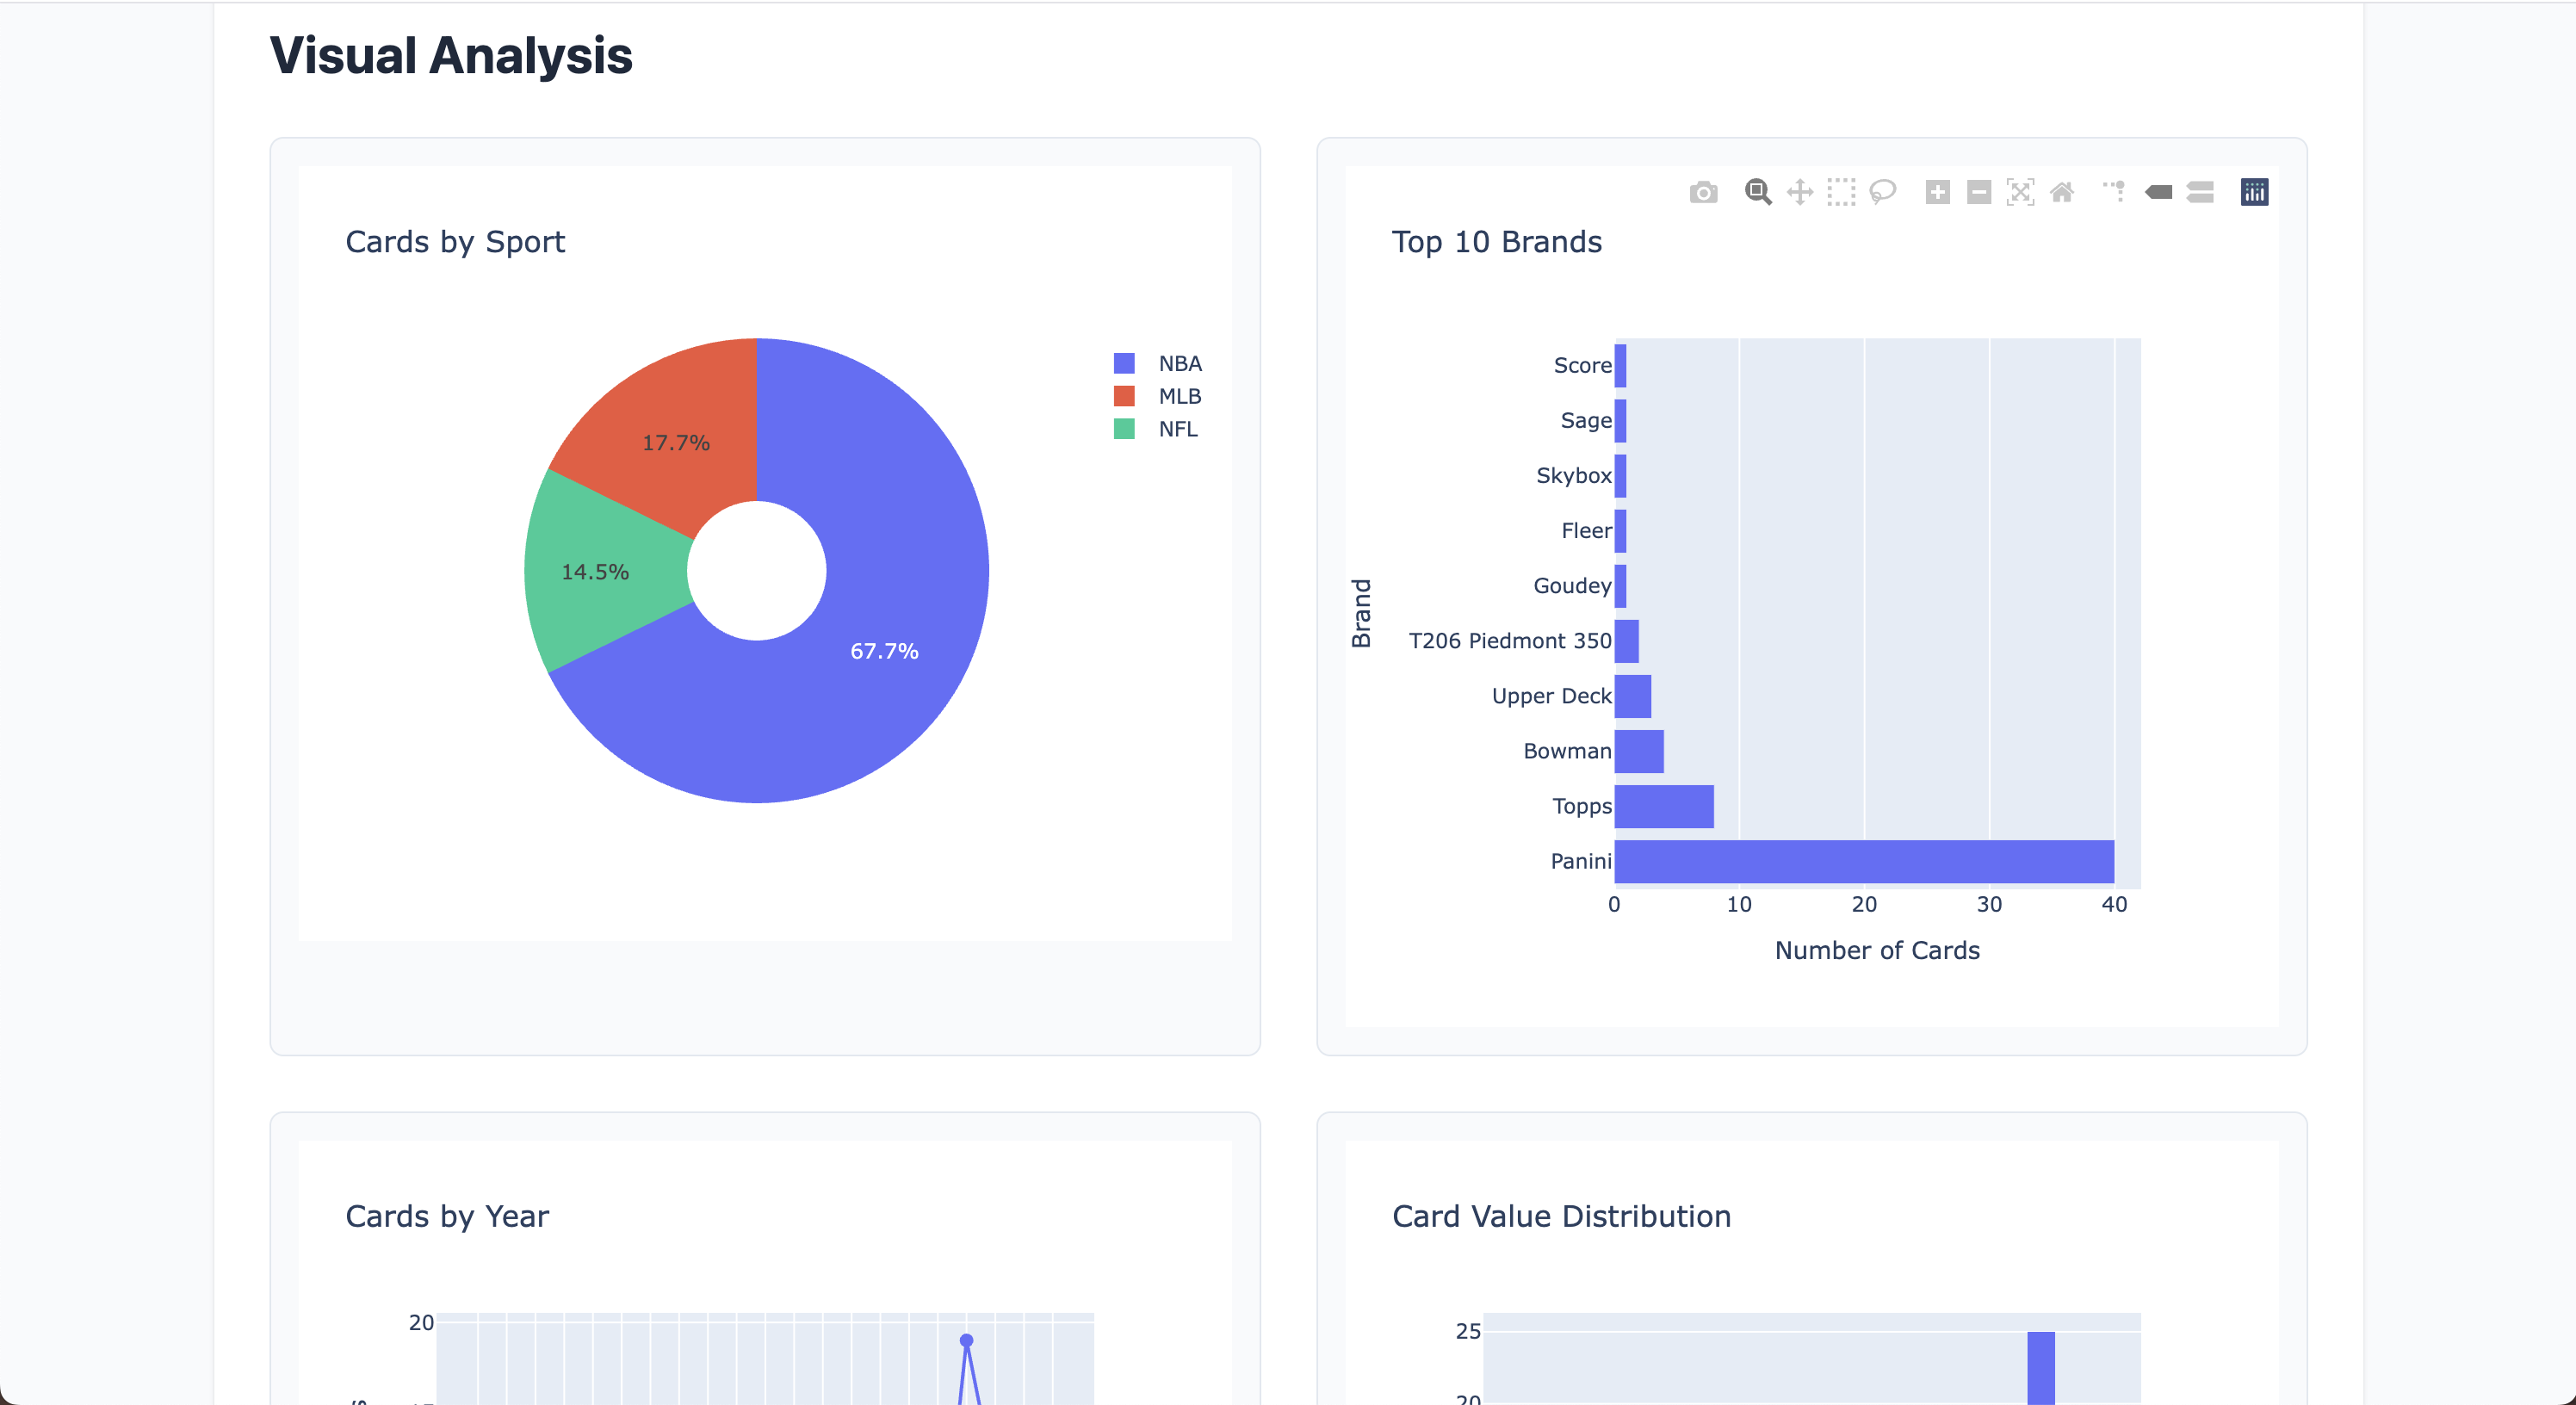2576x1405 pixels.
Task: Enable show closest data on hover
Action: [2158, 192]
